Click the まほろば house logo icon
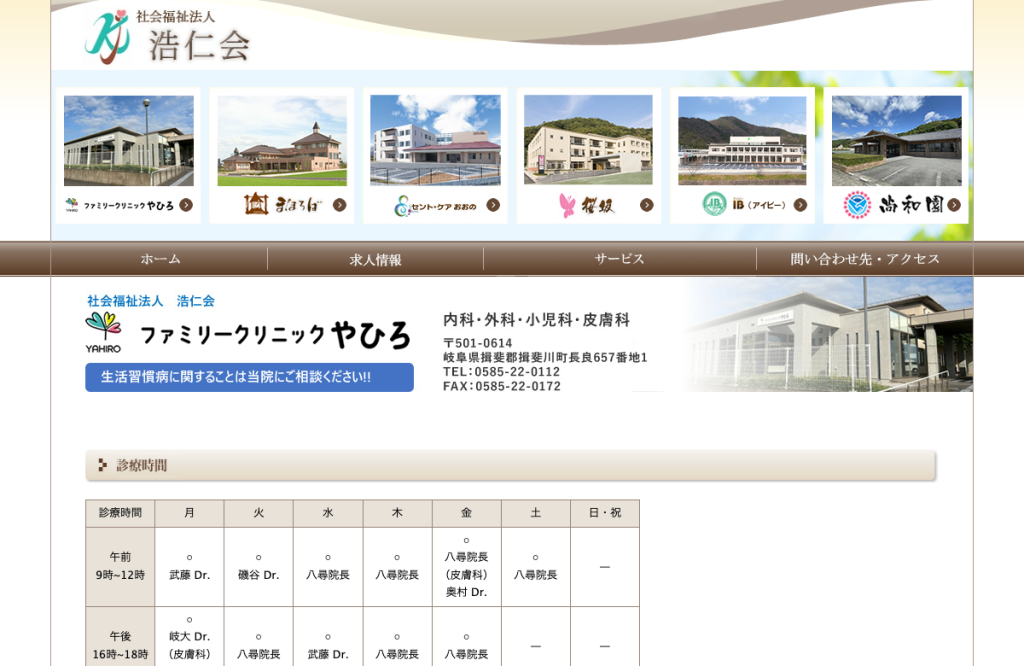Image resolution: width=1024 pixels, height=666 pixels. (x=256, y=204)
